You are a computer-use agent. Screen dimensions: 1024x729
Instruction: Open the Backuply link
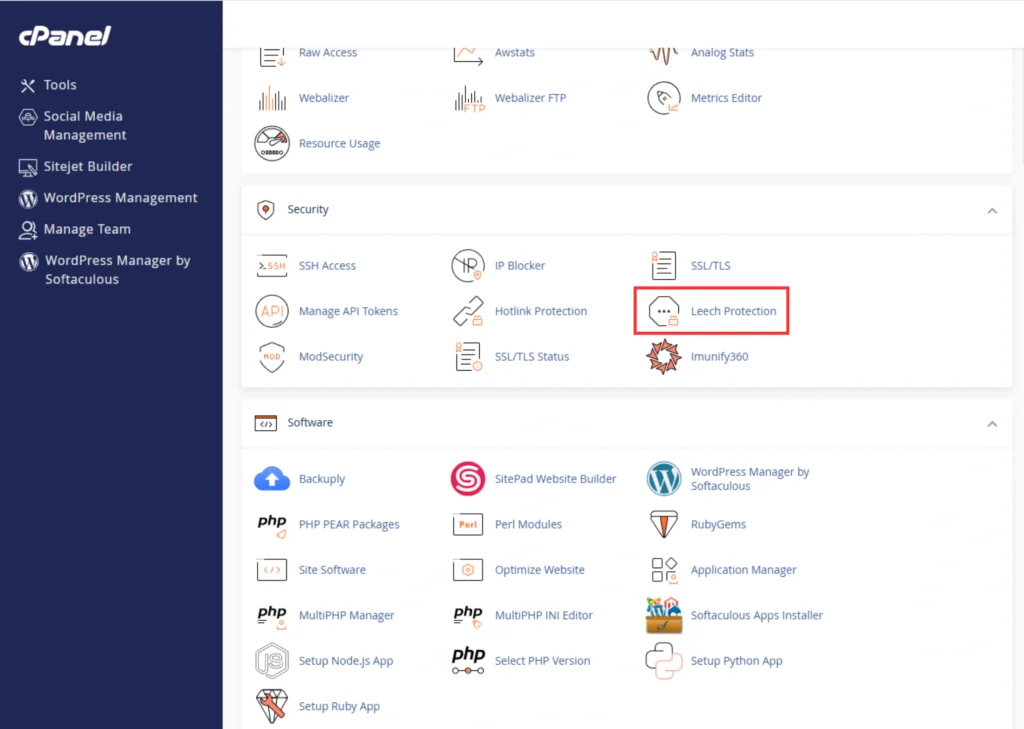coord(322,479)
